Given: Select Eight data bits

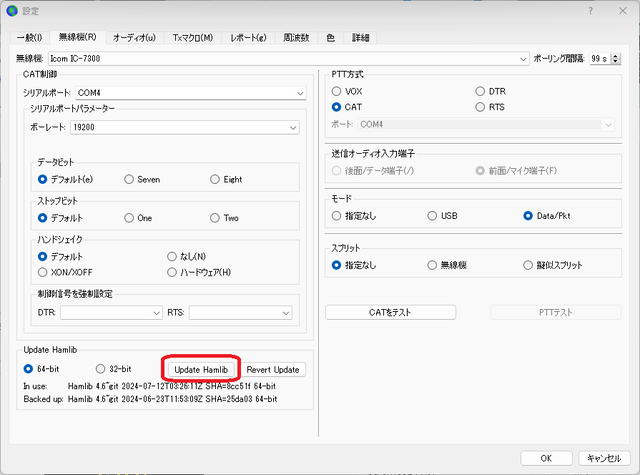Looking at the screenshot, I should [x=226, y=179].
